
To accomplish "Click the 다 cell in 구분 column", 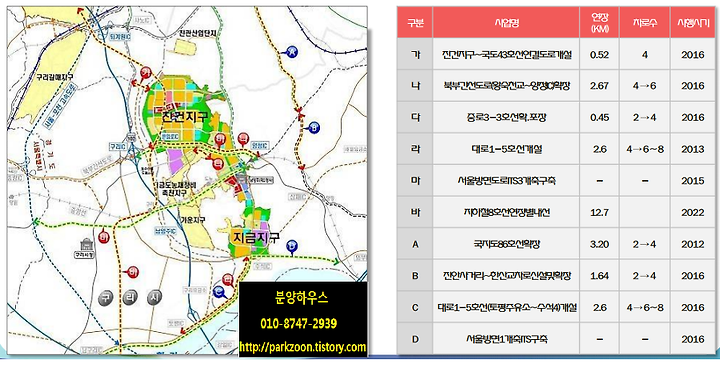I will click(415, 117).
